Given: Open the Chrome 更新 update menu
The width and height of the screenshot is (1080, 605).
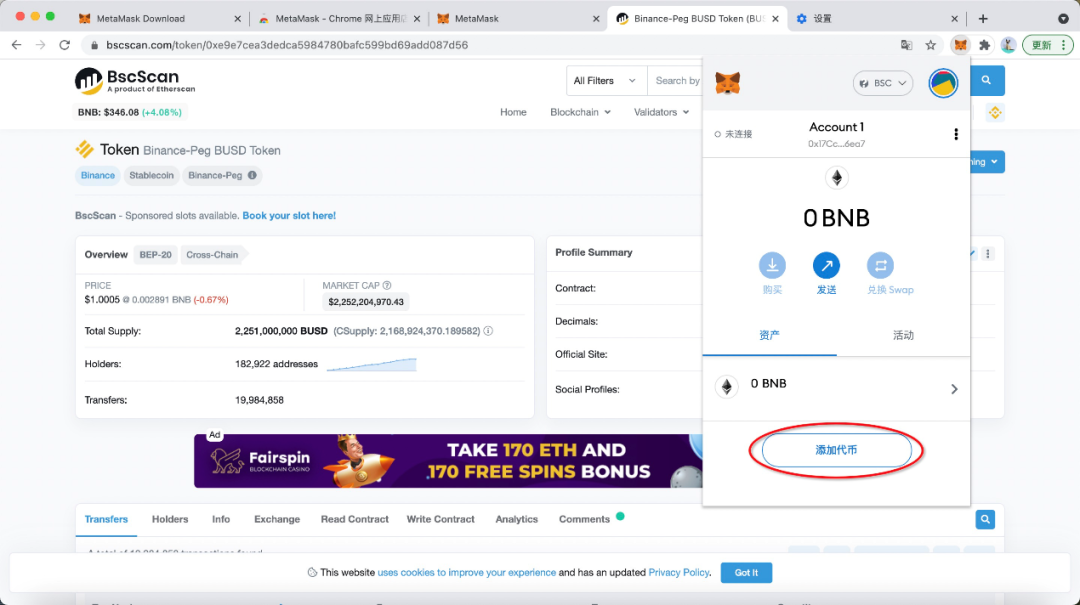Looking at the screenshot, I should click(1048, 45).
